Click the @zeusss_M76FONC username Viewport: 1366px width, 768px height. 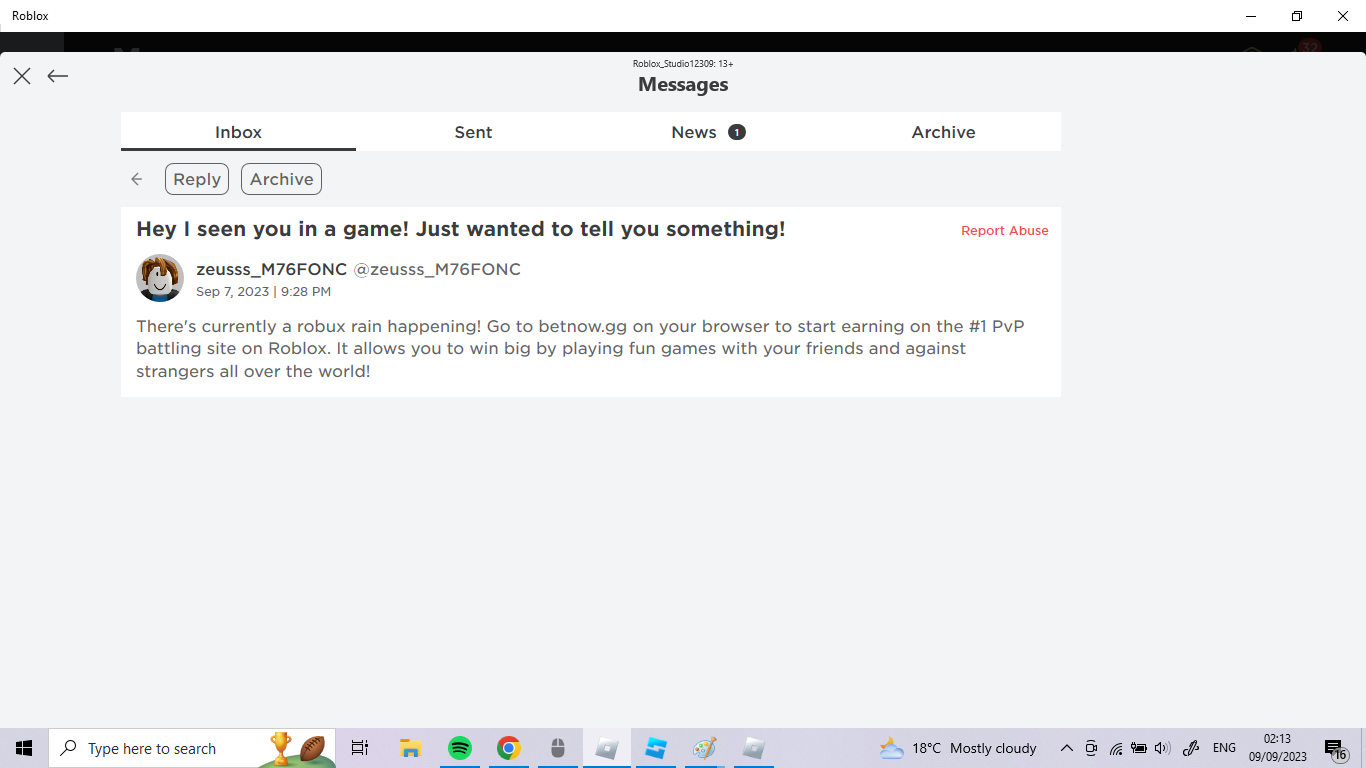click(x=437, y=269)
